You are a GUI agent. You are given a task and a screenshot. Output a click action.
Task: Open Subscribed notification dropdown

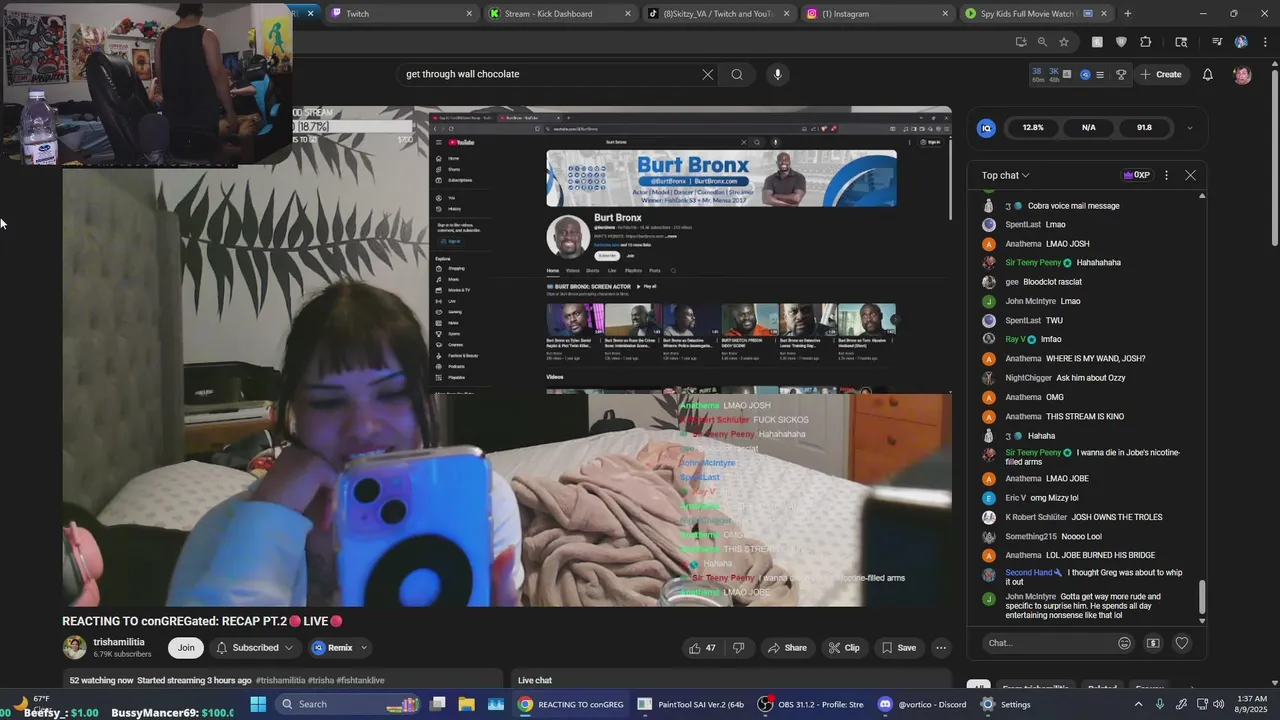click(x=255, y=648)
